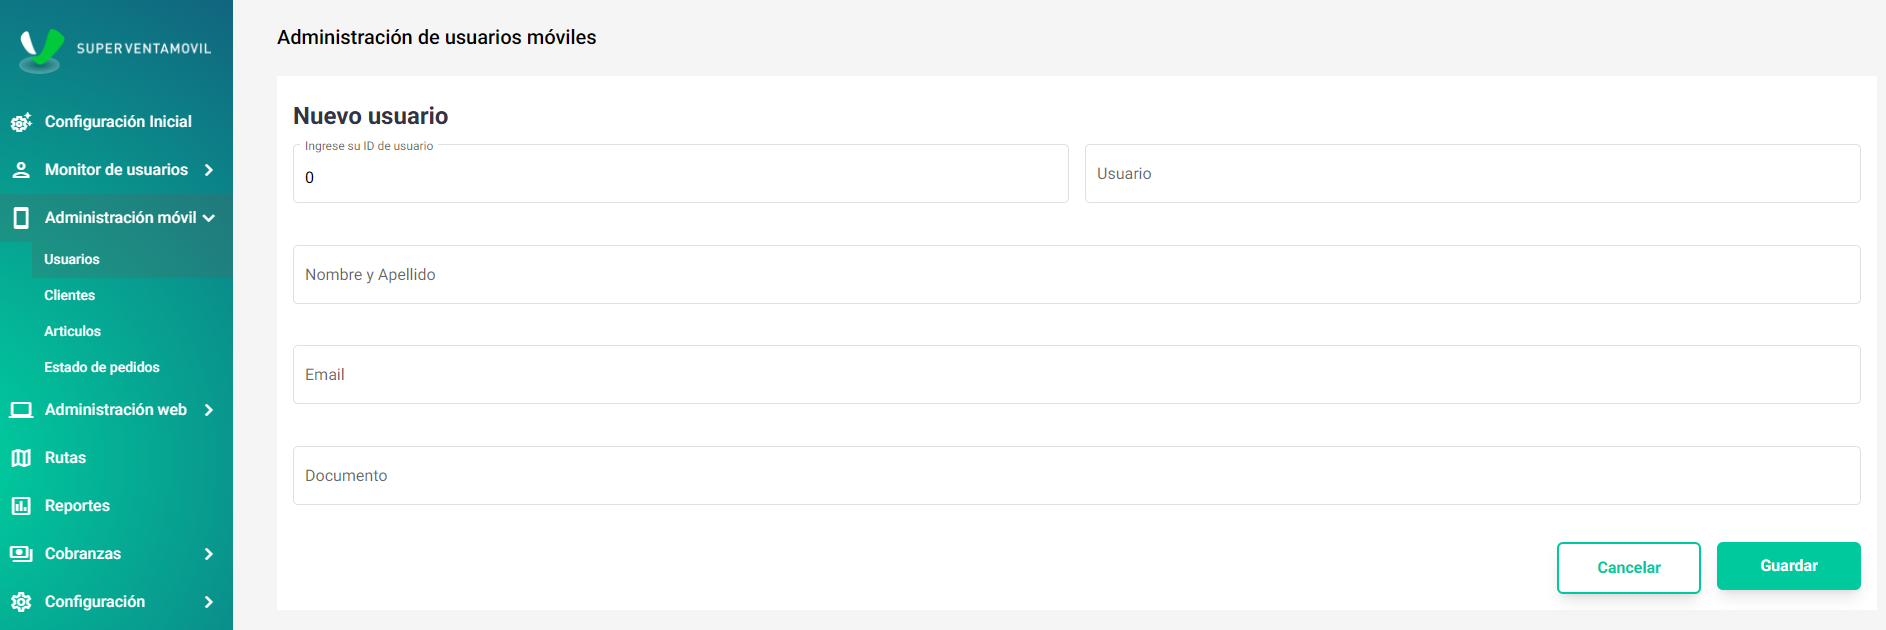Focus the Documento input field
This screenshot has height=630, width=1886.
pos(1077,476)
